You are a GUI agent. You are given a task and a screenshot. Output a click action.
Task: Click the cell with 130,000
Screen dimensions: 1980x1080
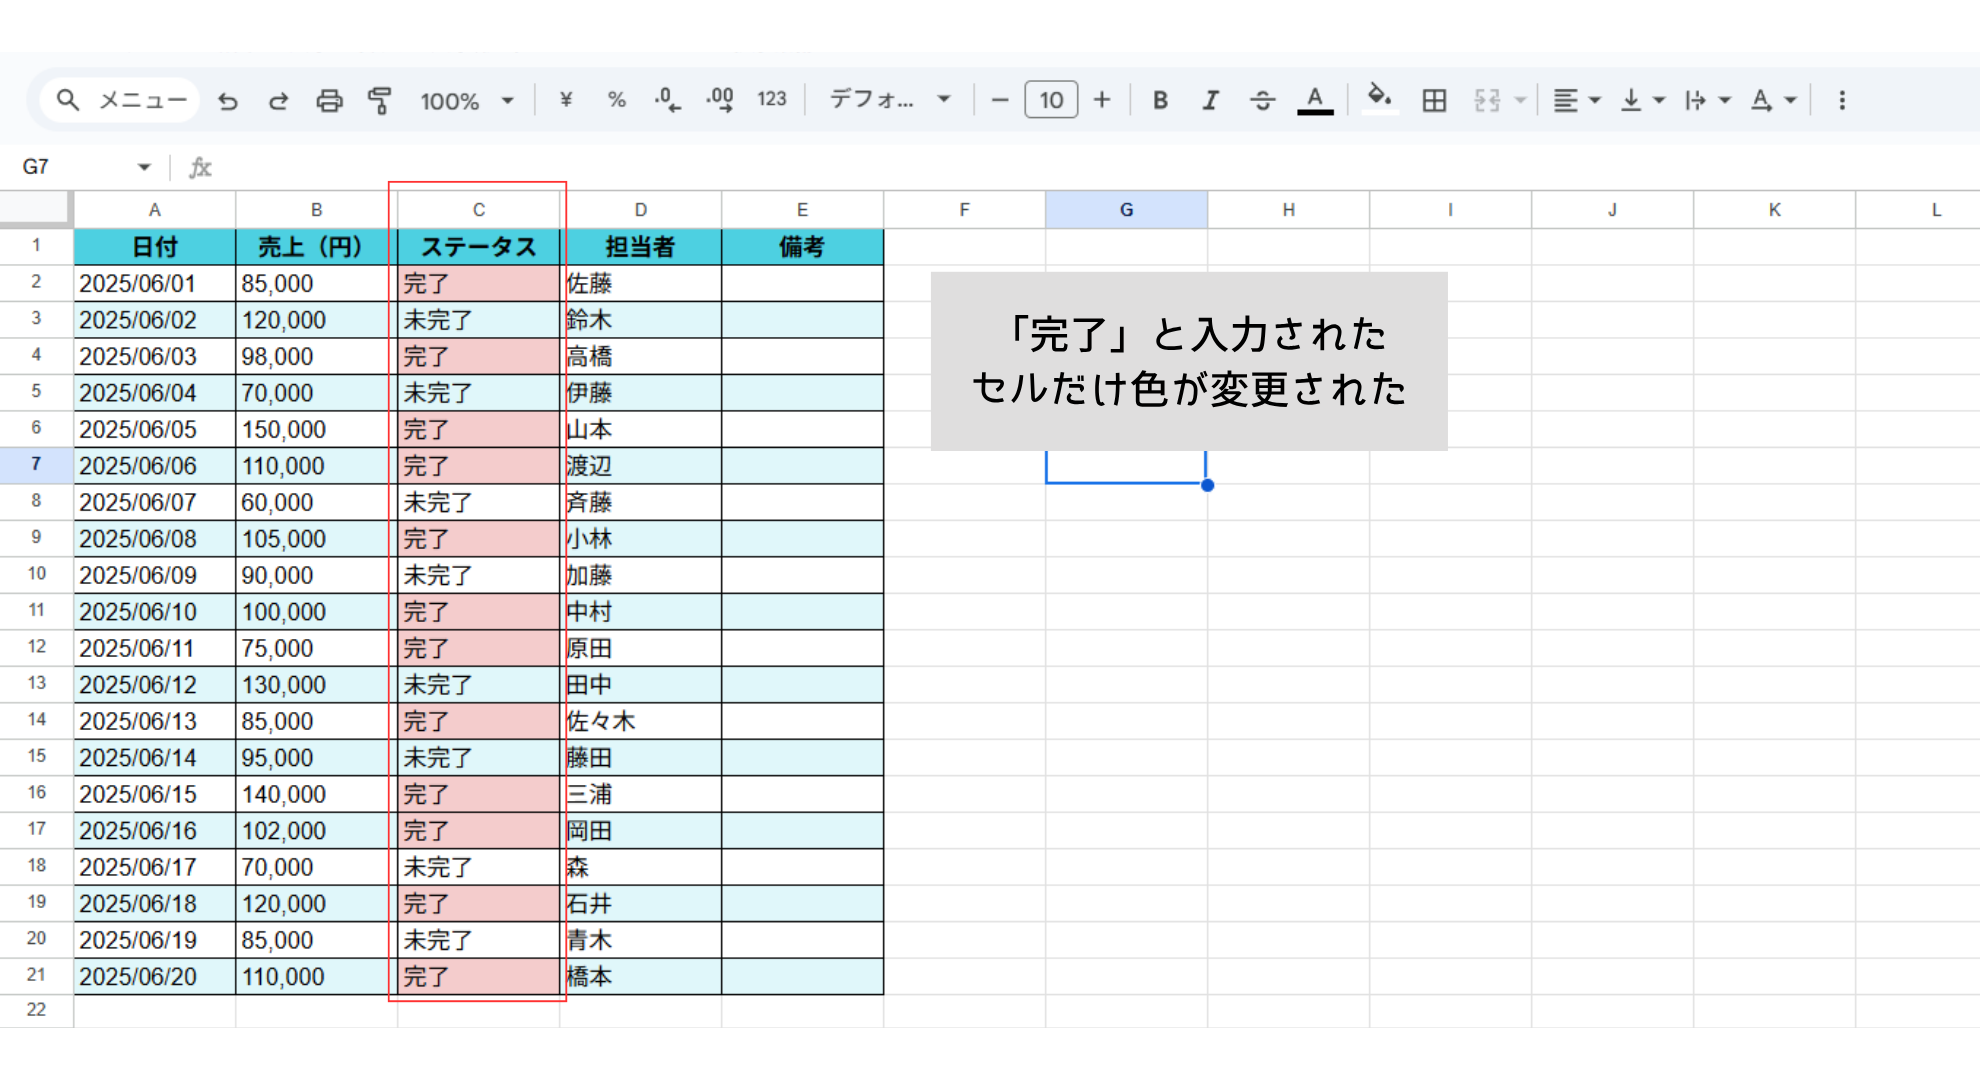coord(317,685)
